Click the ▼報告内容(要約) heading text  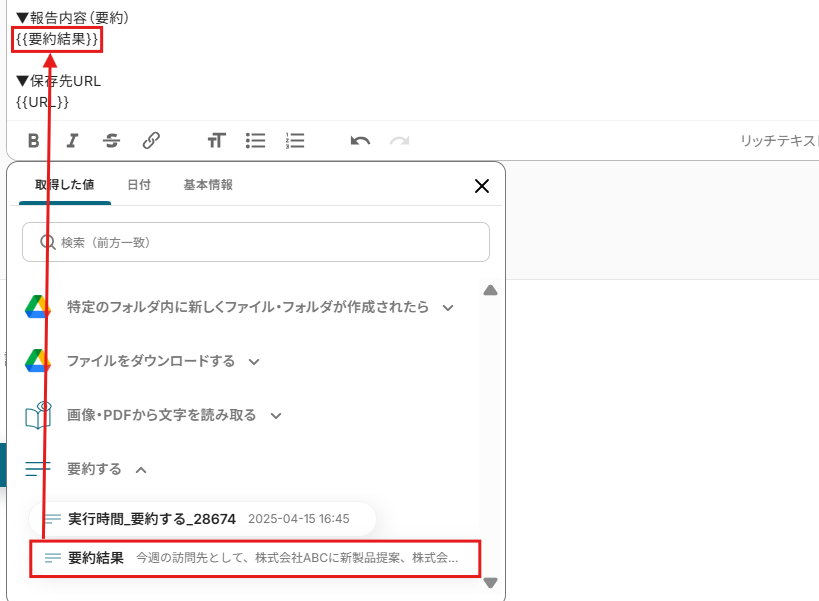[72, 18]
